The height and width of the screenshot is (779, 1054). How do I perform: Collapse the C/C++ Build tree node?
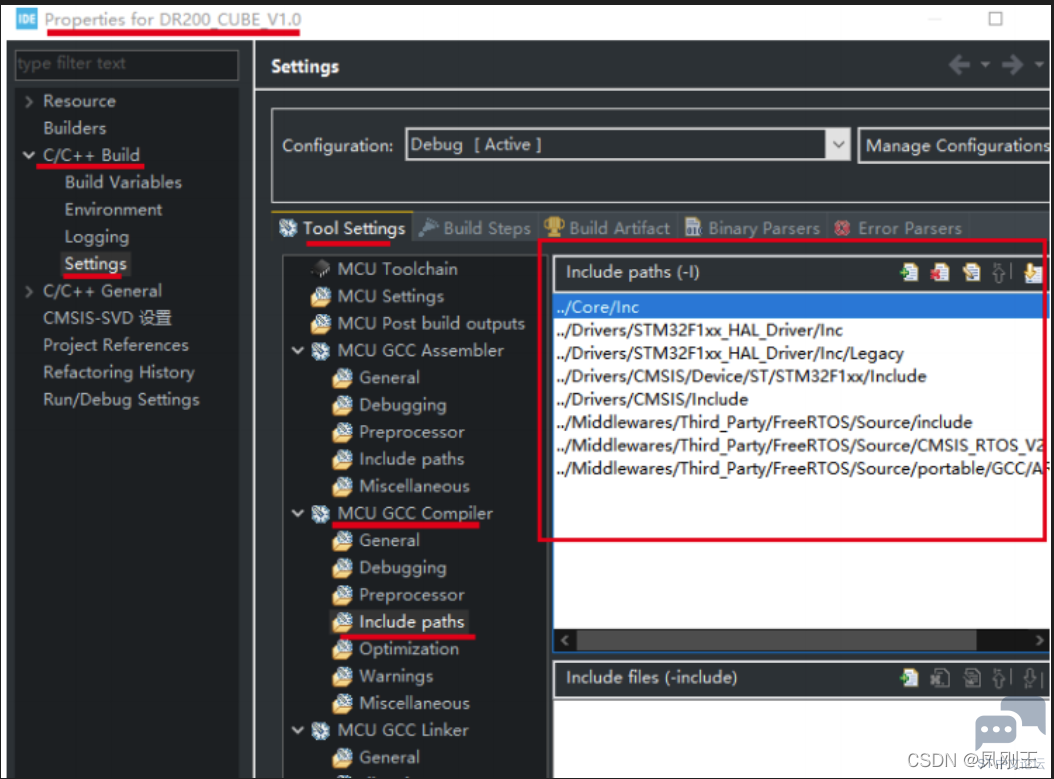29,155
